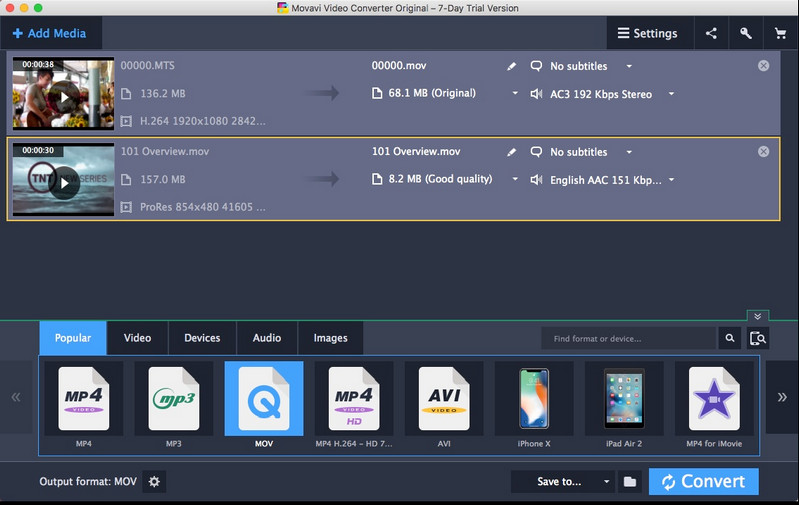Viewport: 799px width, 505px height.
Task: Switch to the Popular tab
Action: 73,338
